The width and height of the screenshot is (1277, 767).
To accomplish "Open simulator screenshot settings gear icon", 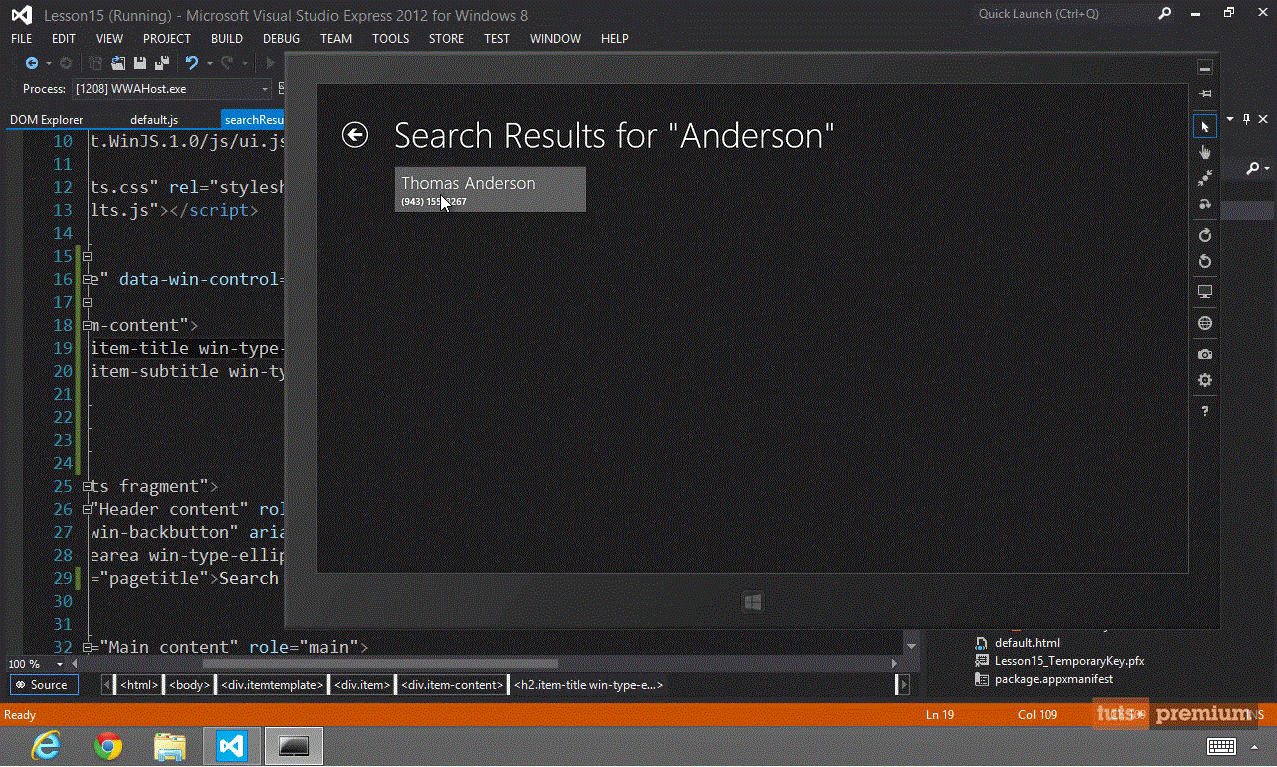I will click(1205, 380).
